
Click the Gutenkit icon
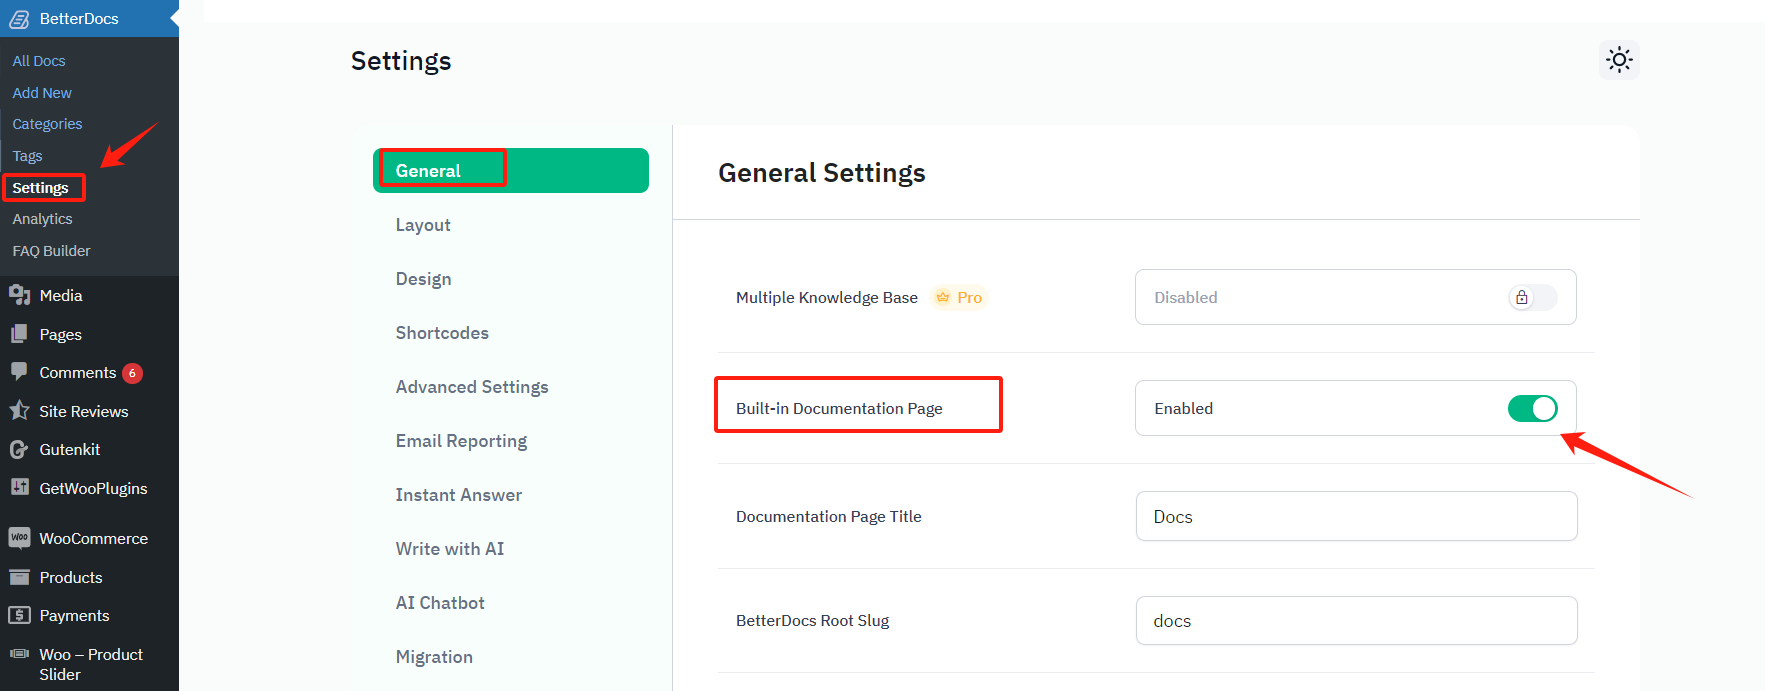pos(19,450)
